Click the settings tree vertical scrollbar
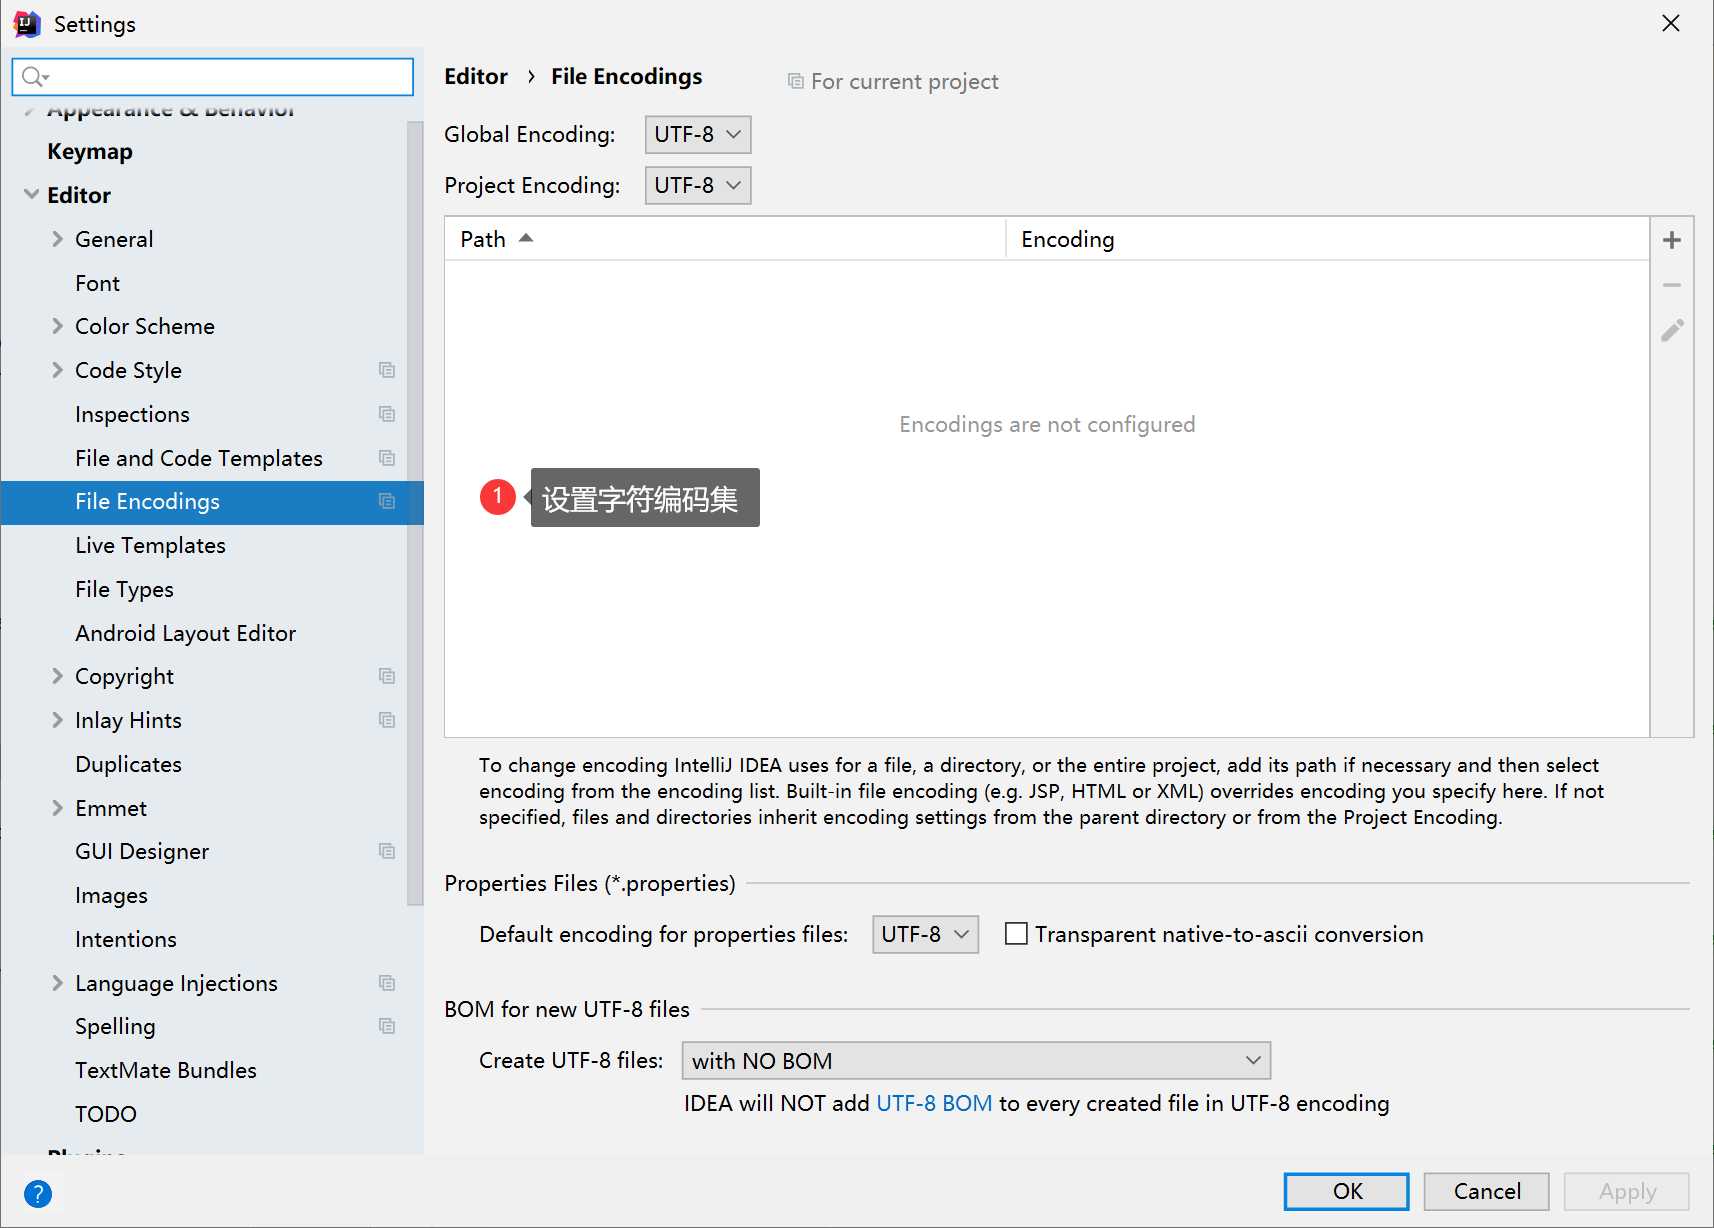Image resolution: width=1714 pixels, height=1228 pixels. (415, 513)
